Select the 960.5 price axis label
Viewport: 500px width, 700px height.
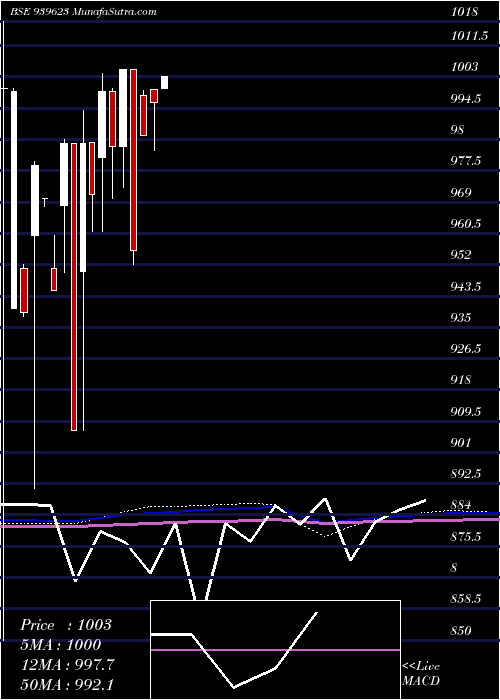(466, 224)
